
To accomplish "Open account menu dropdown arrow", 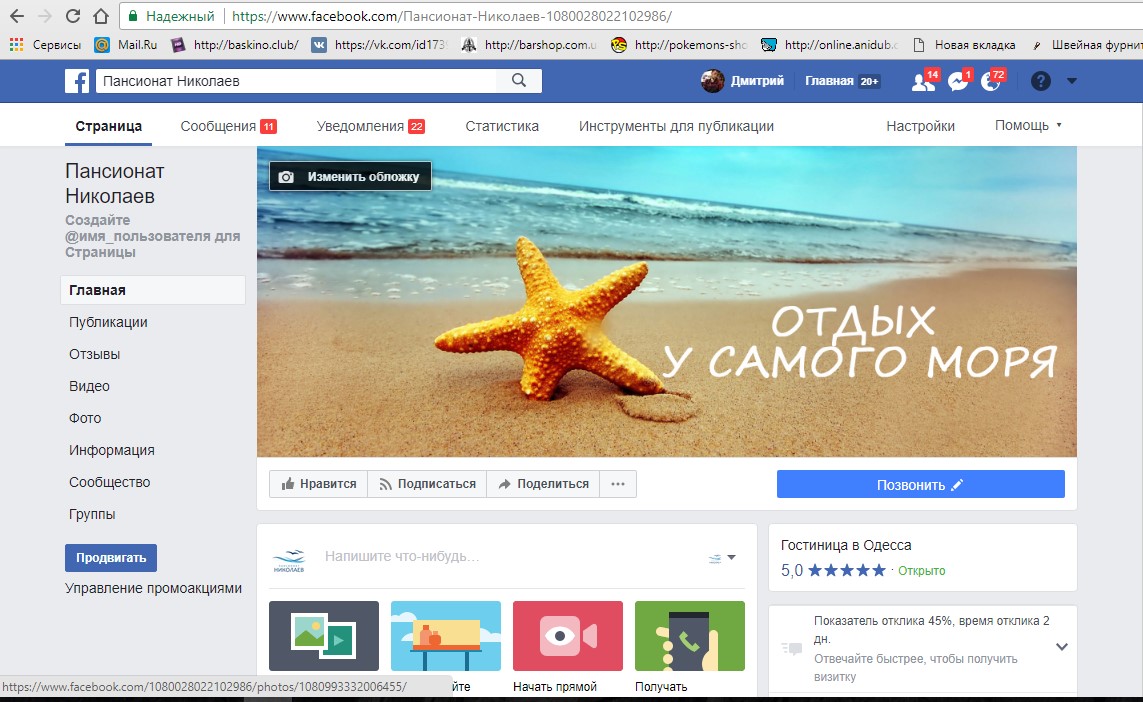I will (x=1072, y=81).
